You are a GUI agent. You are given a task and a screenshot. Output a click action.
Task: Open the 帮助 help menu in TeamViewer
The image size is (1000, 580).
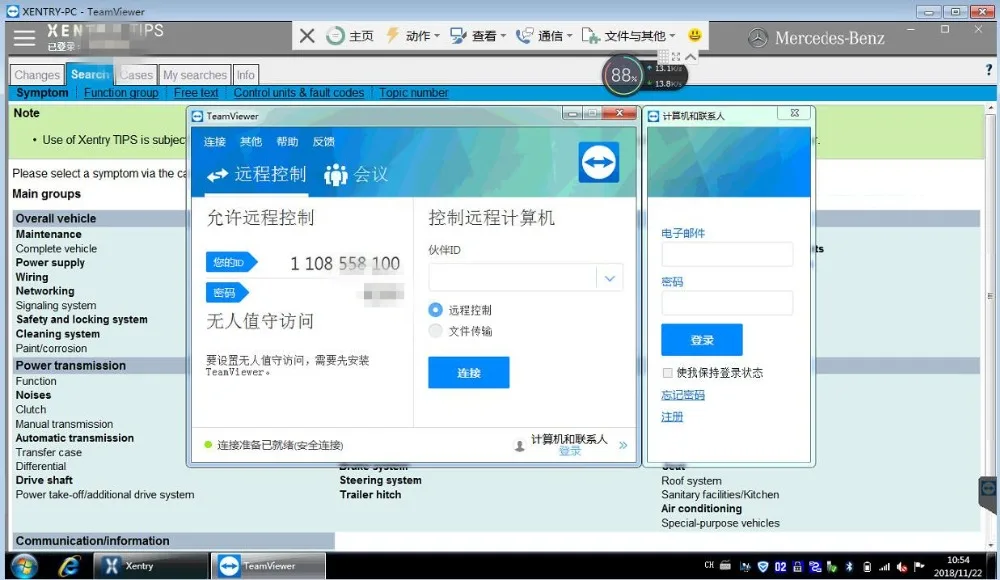click(287, 142)
